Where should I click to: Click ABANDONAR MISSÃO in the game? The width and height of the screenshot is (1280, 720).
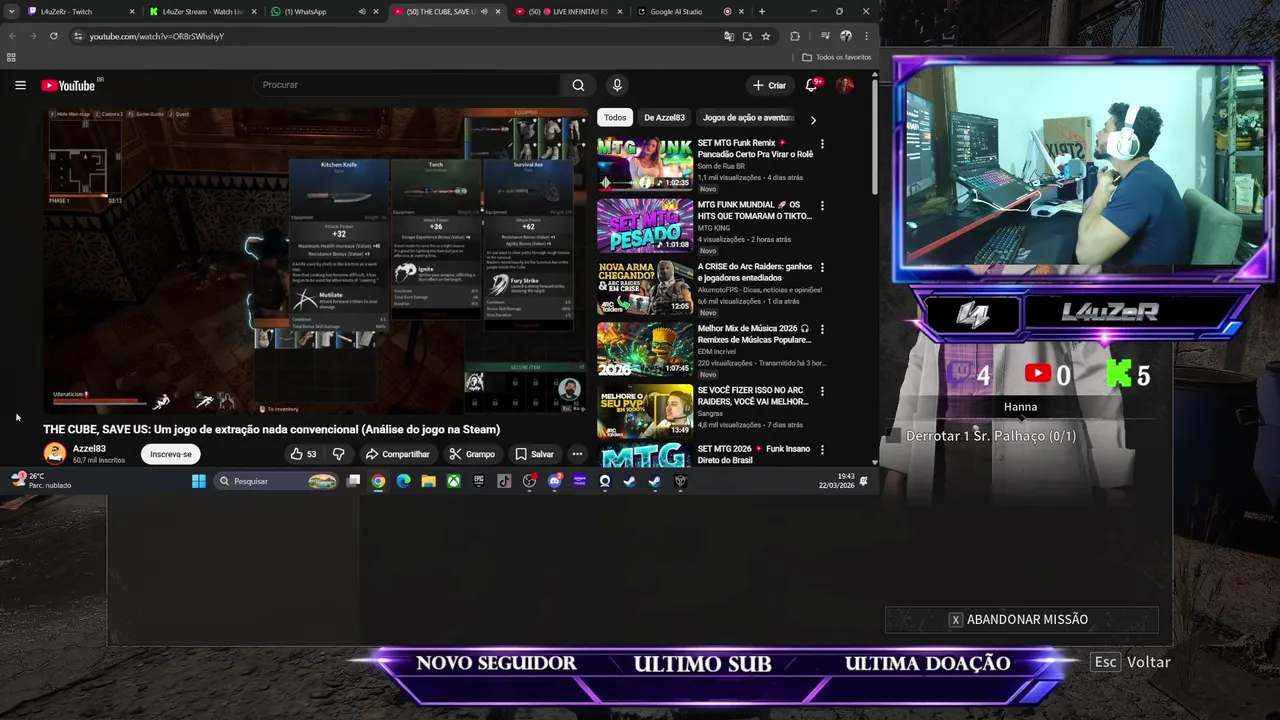pyautogui.click(x=1021, y=620)
